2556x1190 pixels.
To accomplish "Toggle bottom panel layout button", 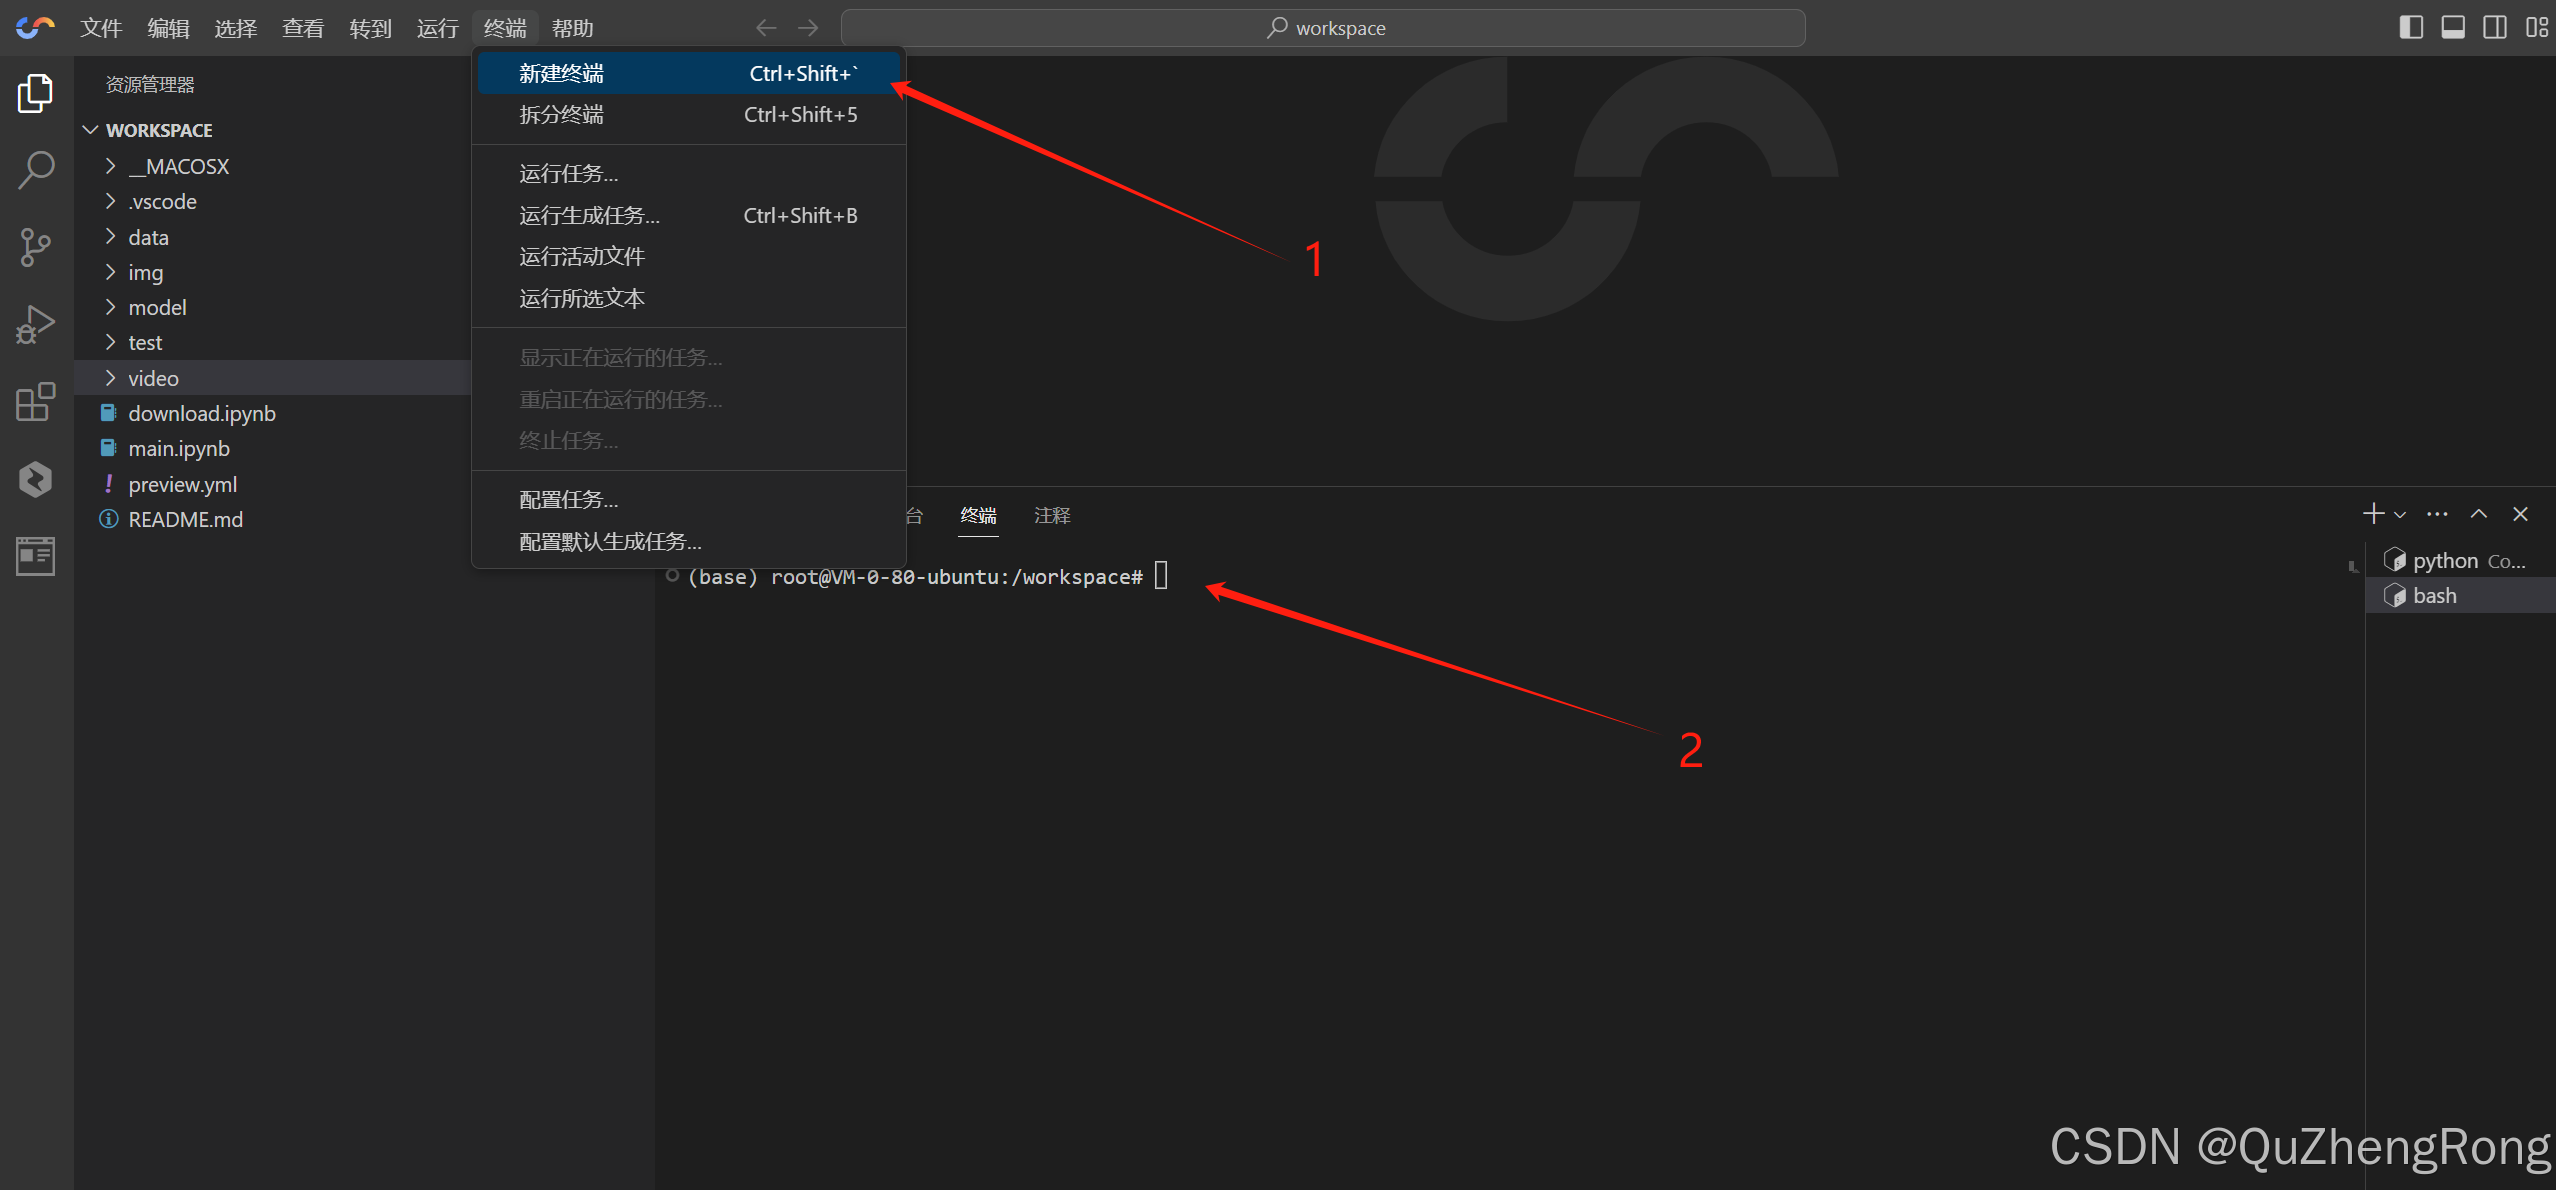I will [x=2453, y=27].
